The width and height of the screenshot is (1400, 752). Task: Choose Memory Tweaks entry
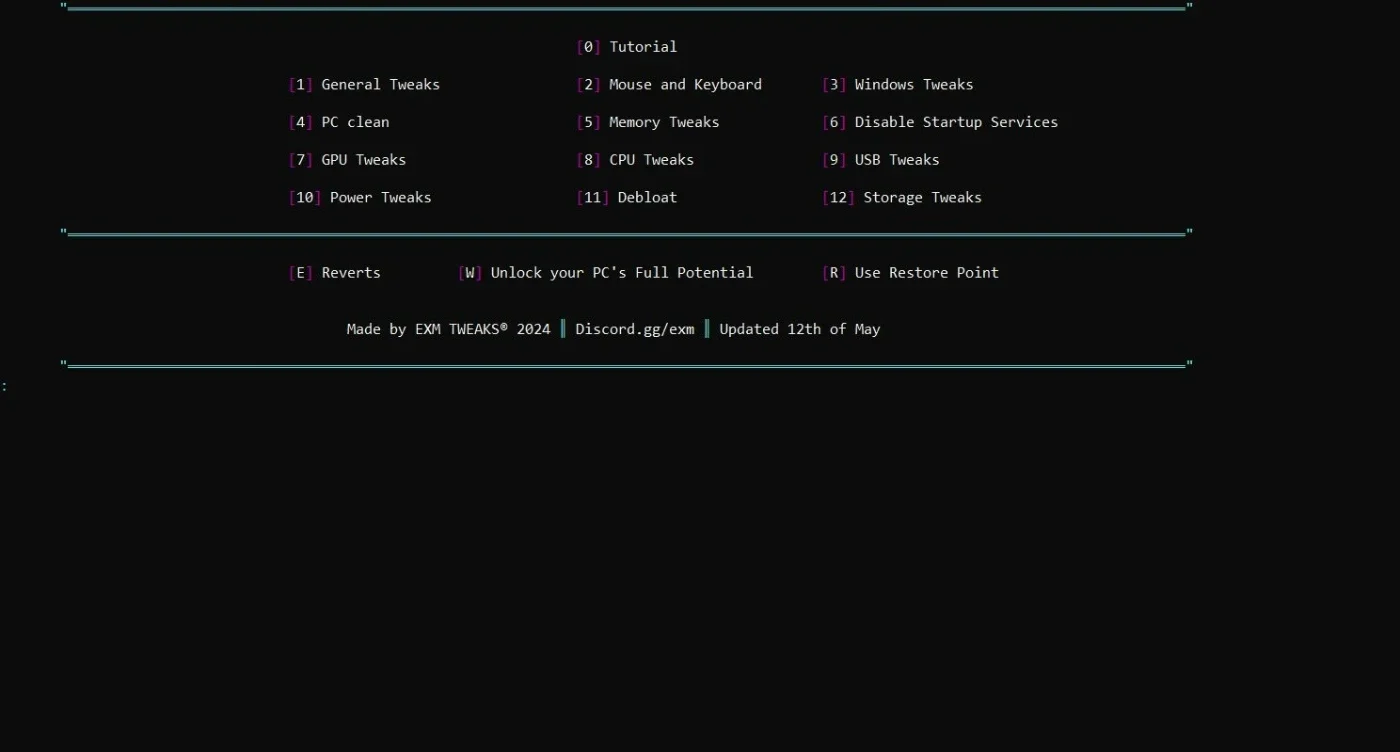click(x=648, y=122)
